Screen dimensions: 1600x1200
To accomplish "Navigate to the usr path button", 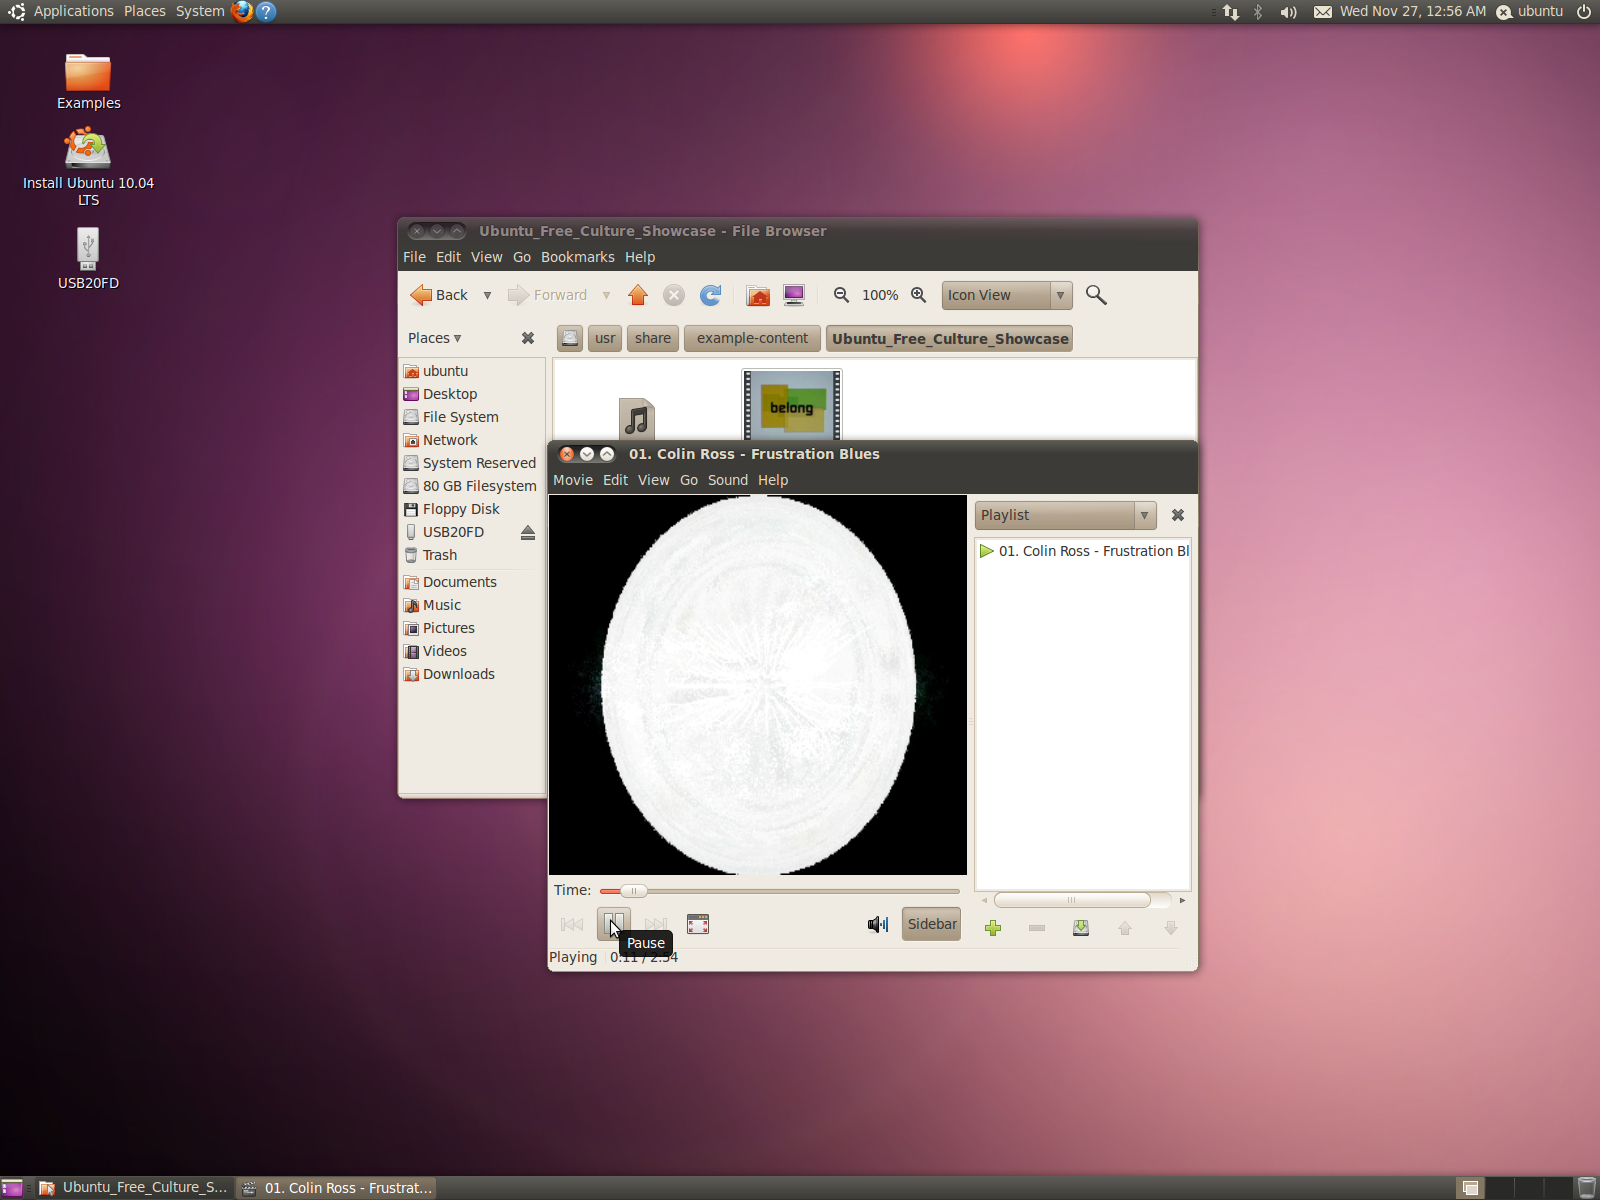I will [605, 338].
